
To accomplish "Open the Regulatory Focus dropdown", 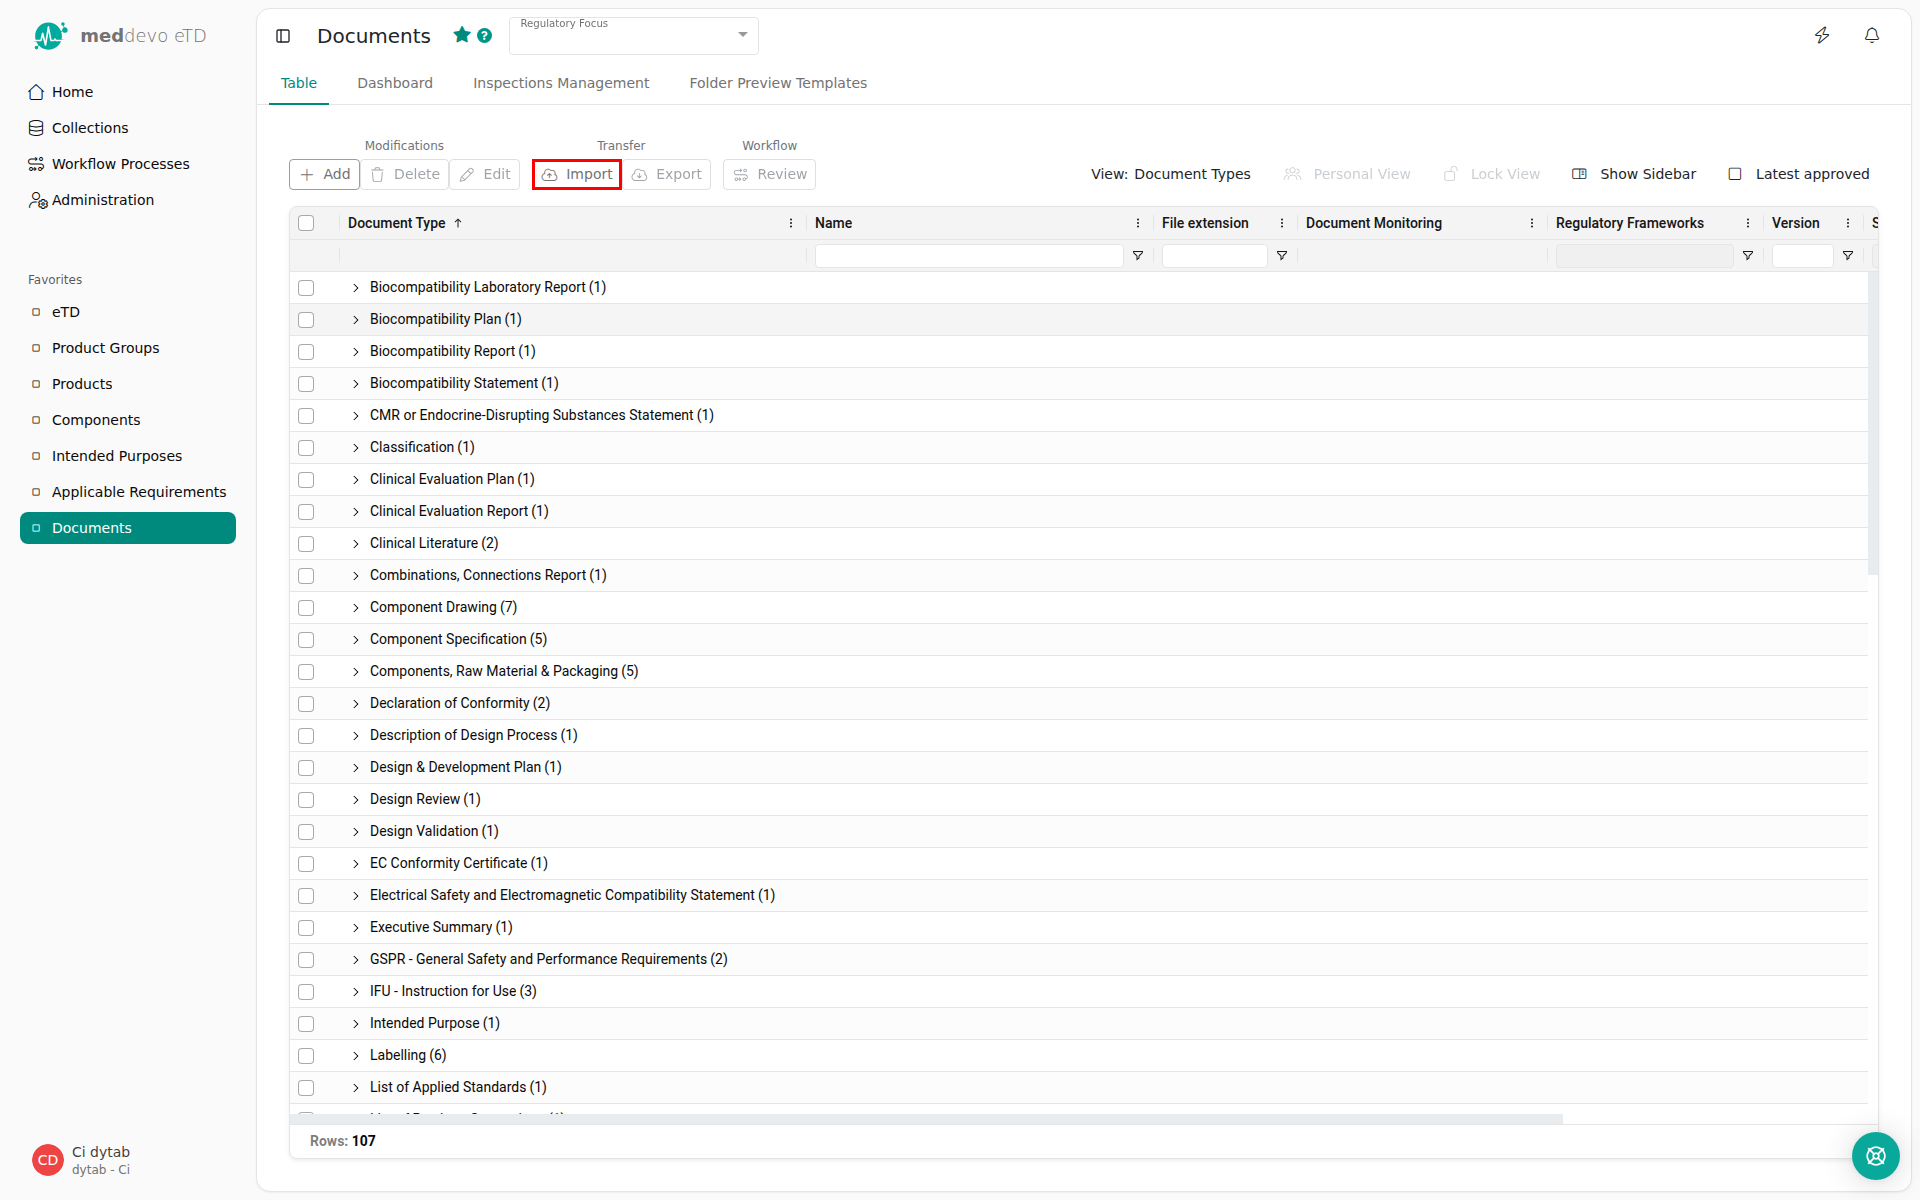I will (634, 36).
